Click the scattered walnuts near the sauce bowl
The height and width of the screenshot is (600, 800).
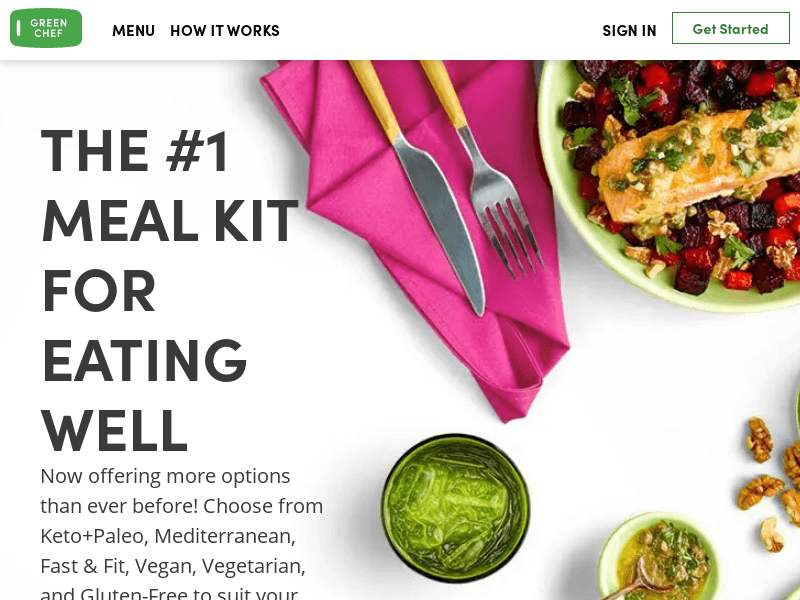[770, 482]
